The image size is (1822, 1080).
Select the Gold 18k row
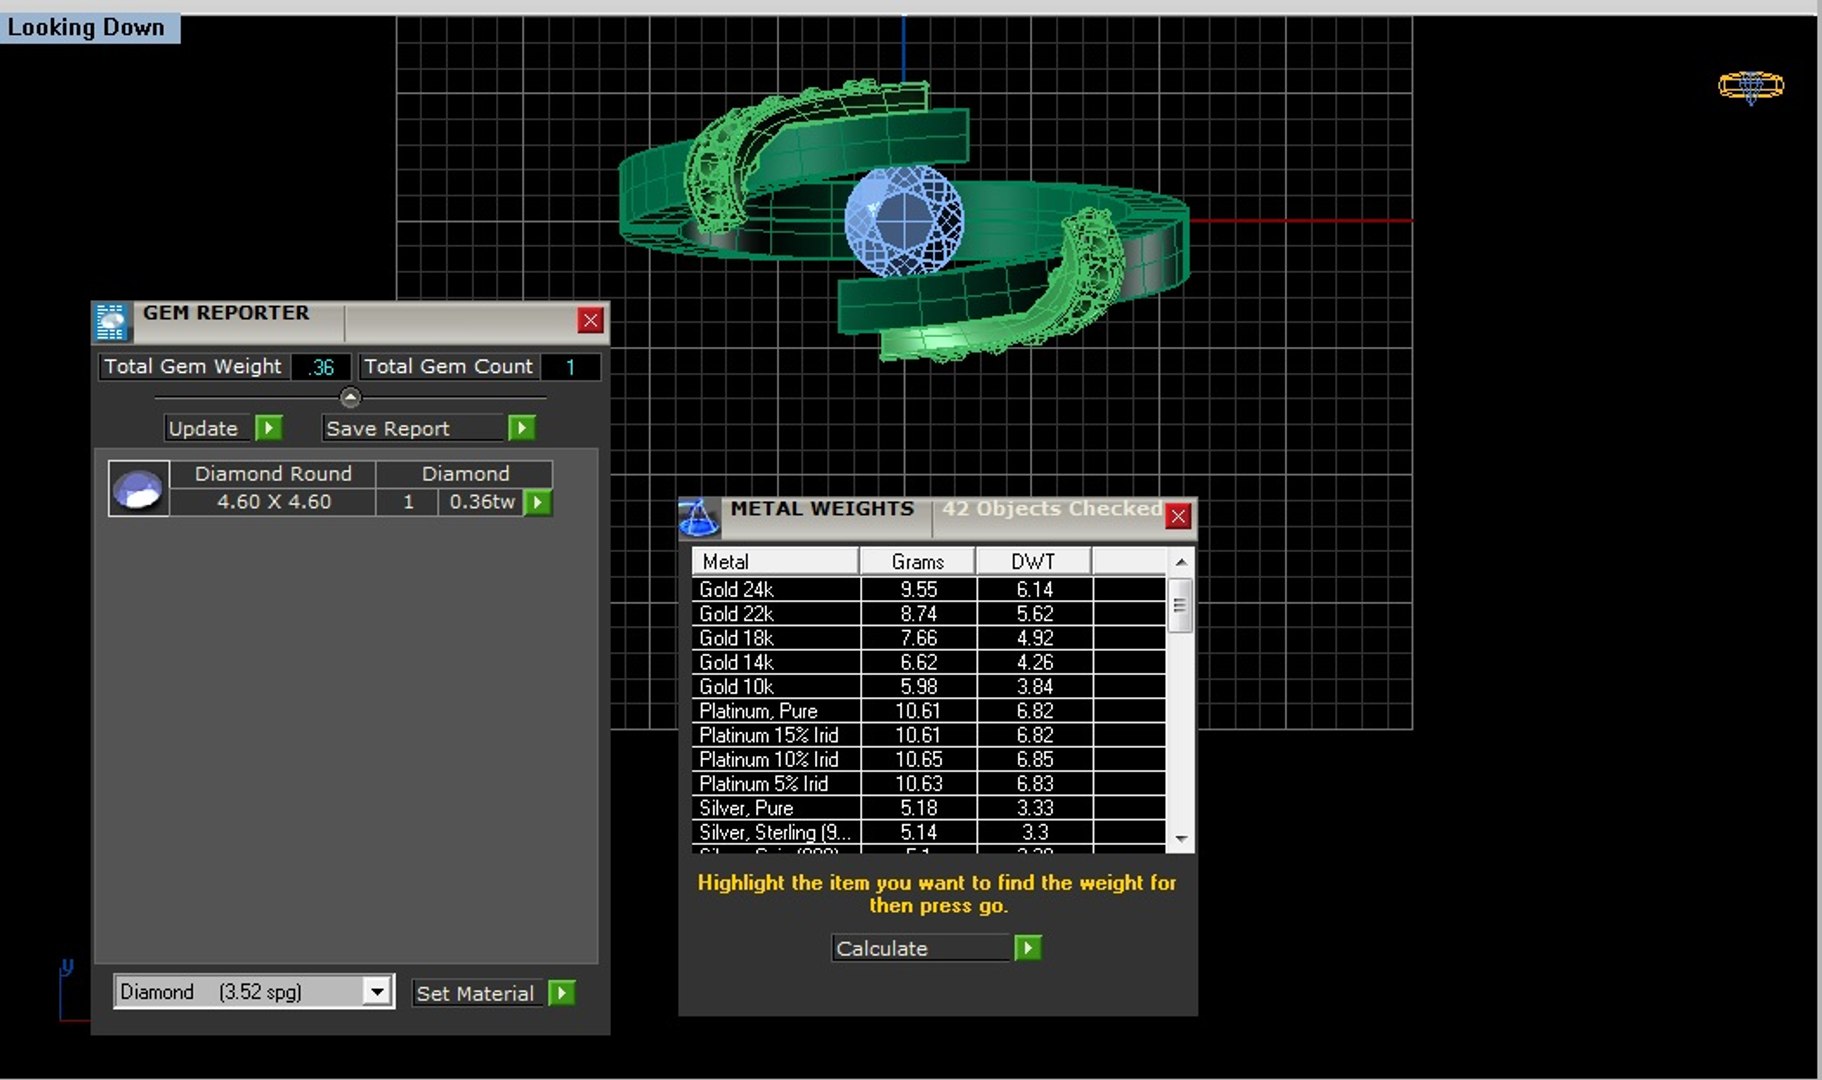tap(929, 638)
